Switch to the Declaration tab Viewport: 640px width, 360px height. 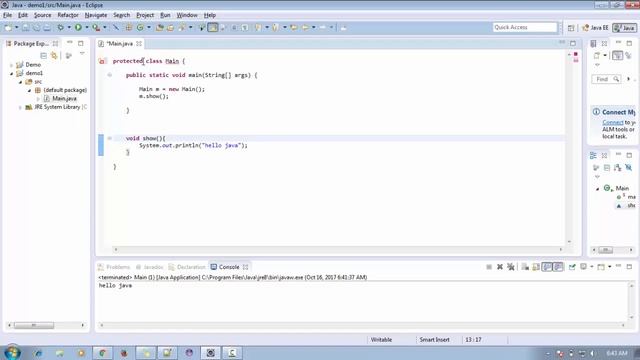coord(187,267)
